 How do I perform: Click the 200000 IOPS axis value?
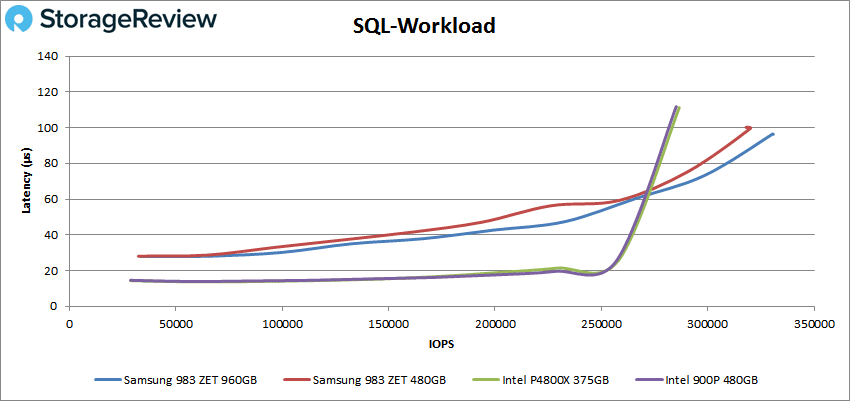point(494,323)
